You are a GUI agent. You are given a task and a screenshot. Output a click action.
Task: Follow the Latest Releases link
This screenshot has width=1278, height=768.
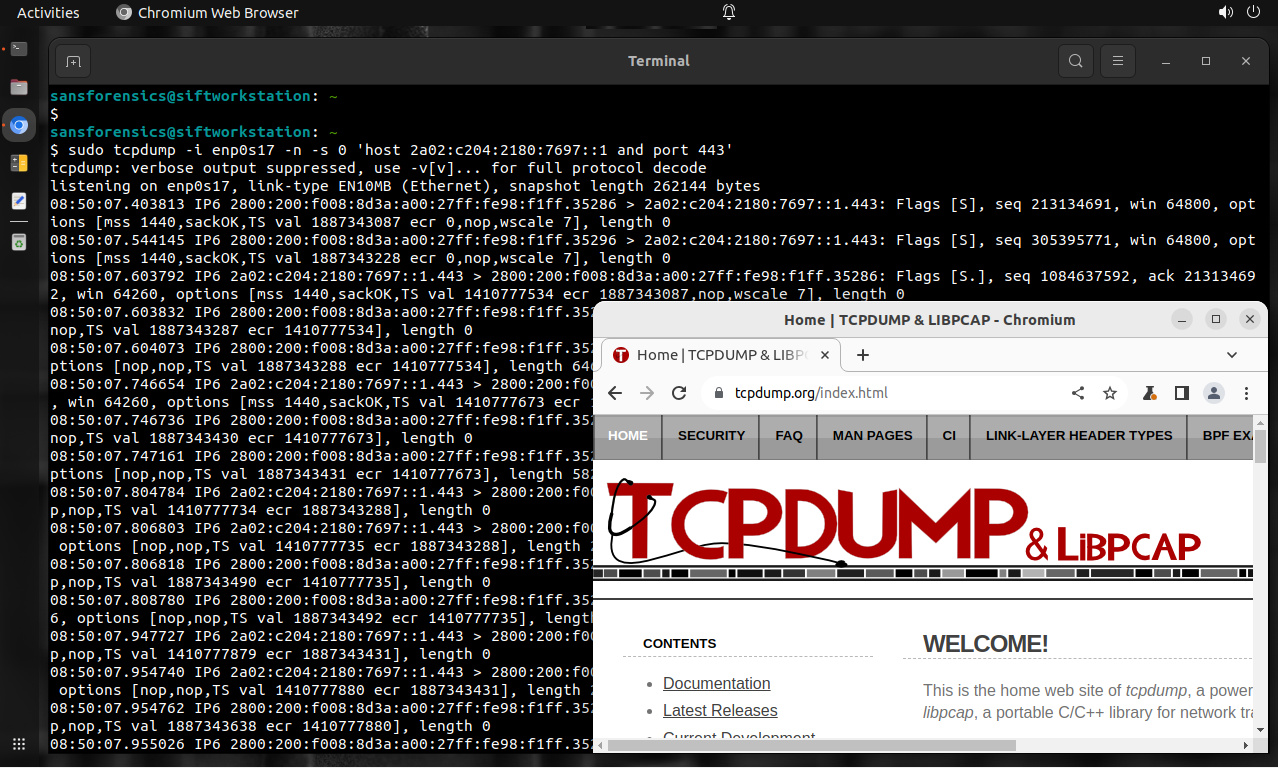[x=720, y=711]
